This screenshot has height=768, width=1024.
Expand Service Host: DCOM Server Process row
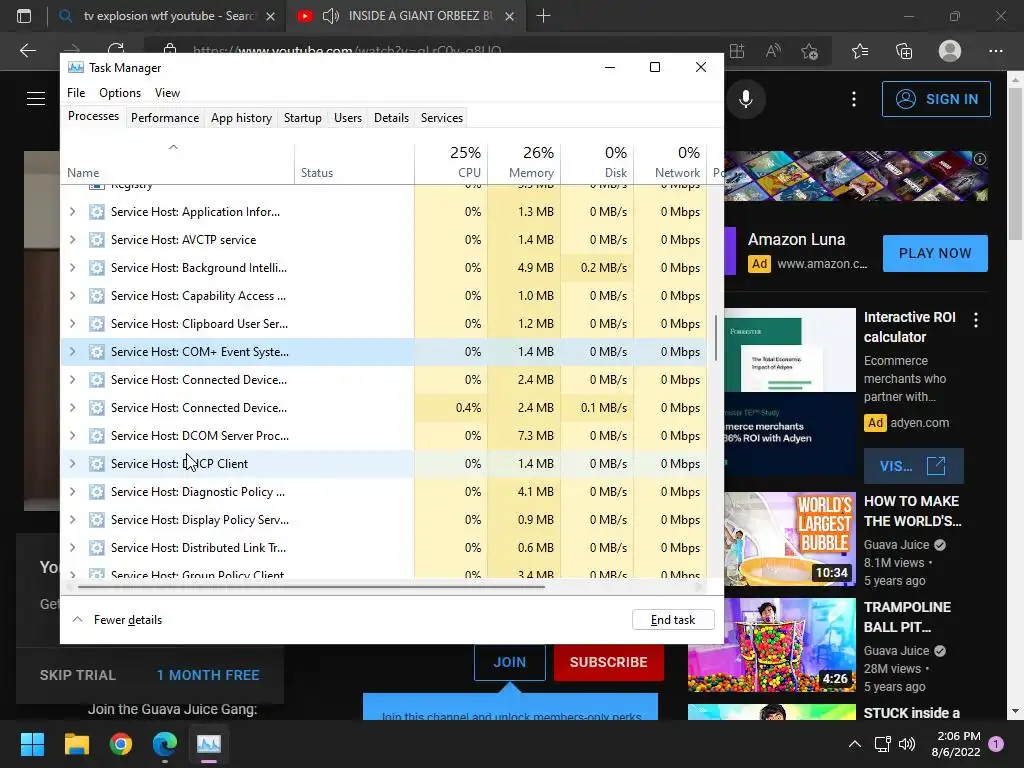[72, 436]
